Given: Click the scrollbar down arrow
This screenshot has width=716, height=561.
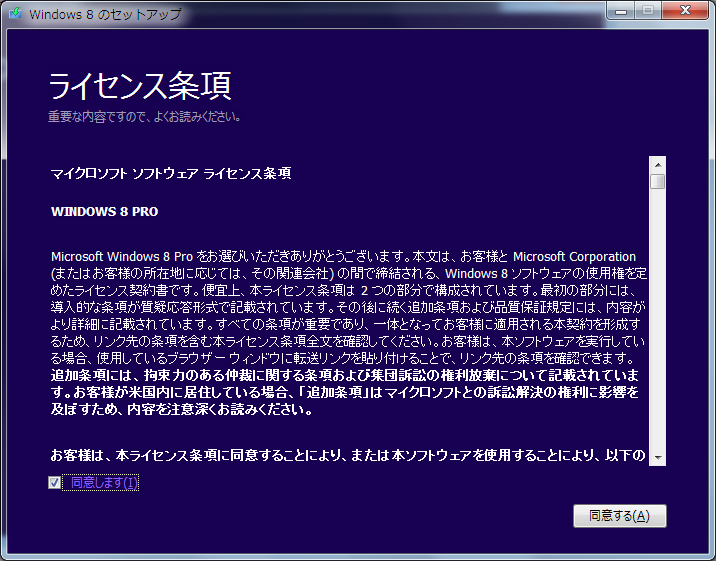Looking at the screenshot, I should [658, 457].
